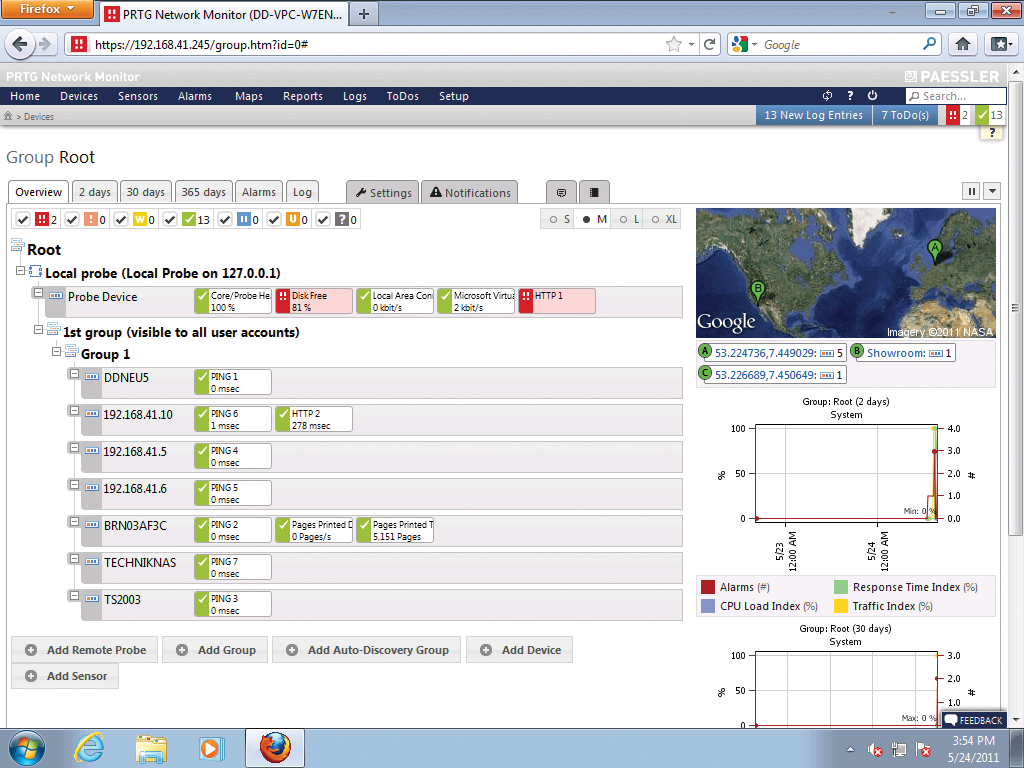Click the Alarms red legend swatch
This screenshot has width=1024, height=768.
707,587
